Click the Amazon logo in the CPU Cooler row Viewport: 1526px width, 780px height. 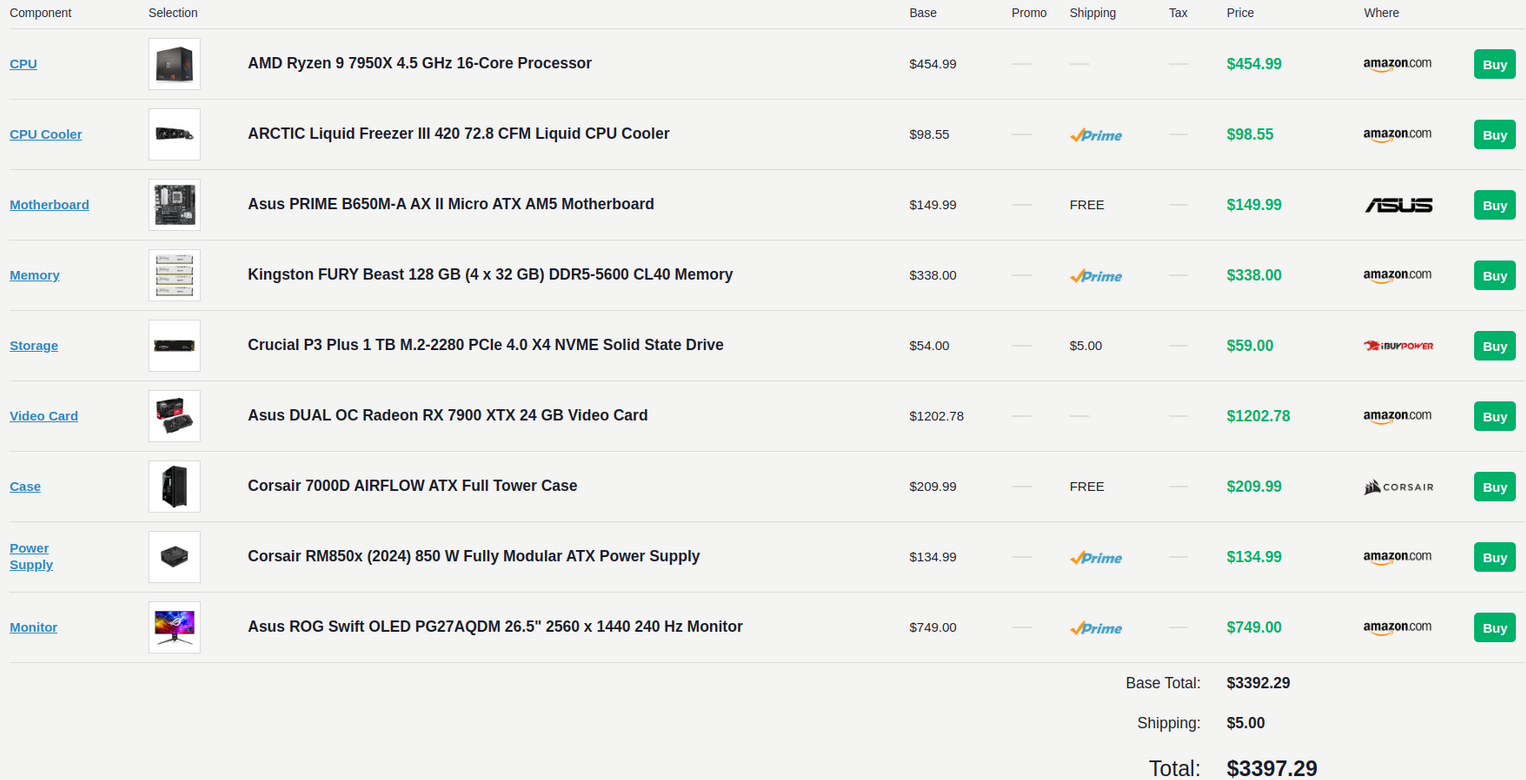coord(1397,134)
